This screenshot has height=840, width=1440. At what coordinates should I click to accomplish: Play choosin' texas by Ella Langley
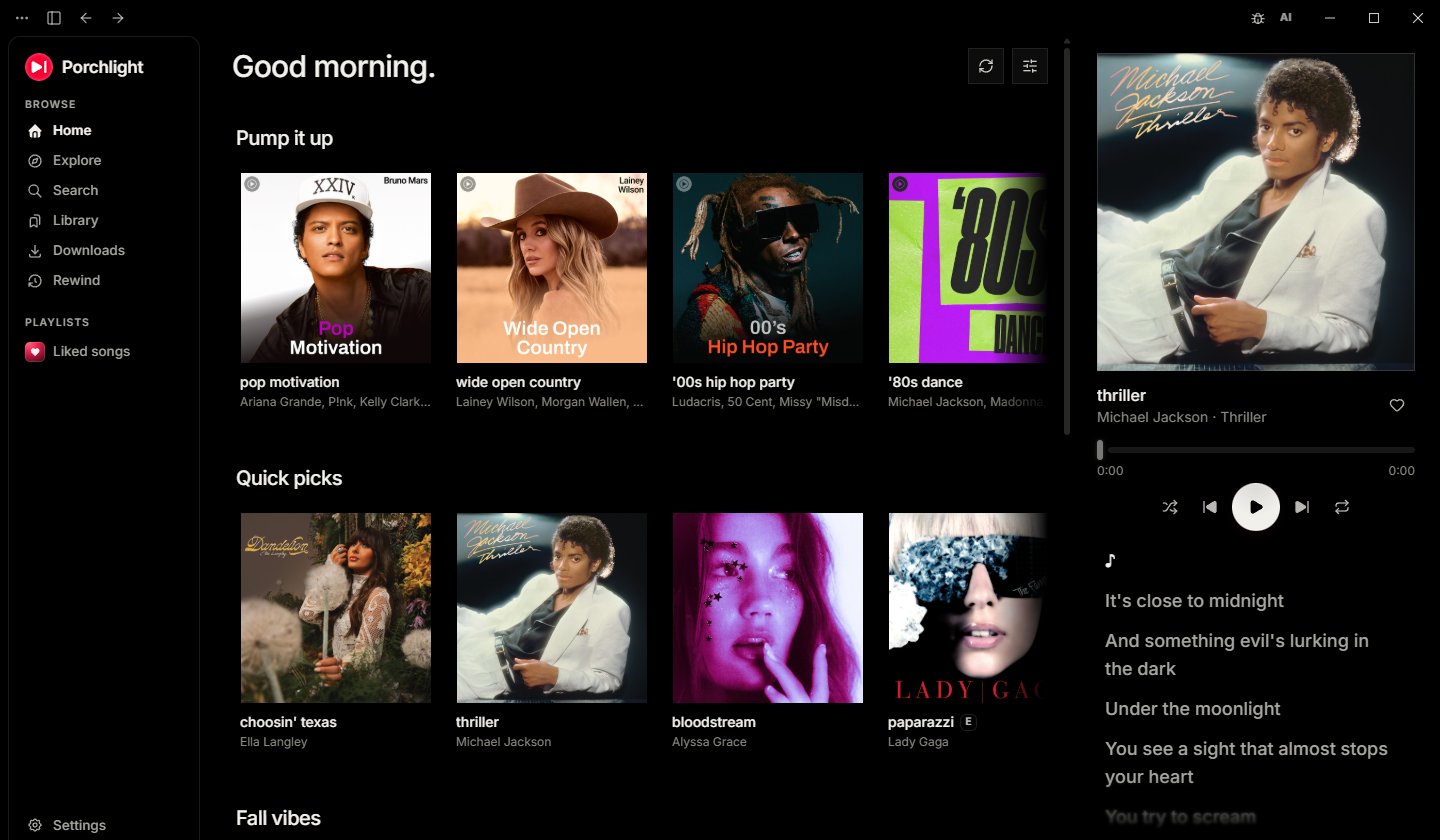(336, 608)
